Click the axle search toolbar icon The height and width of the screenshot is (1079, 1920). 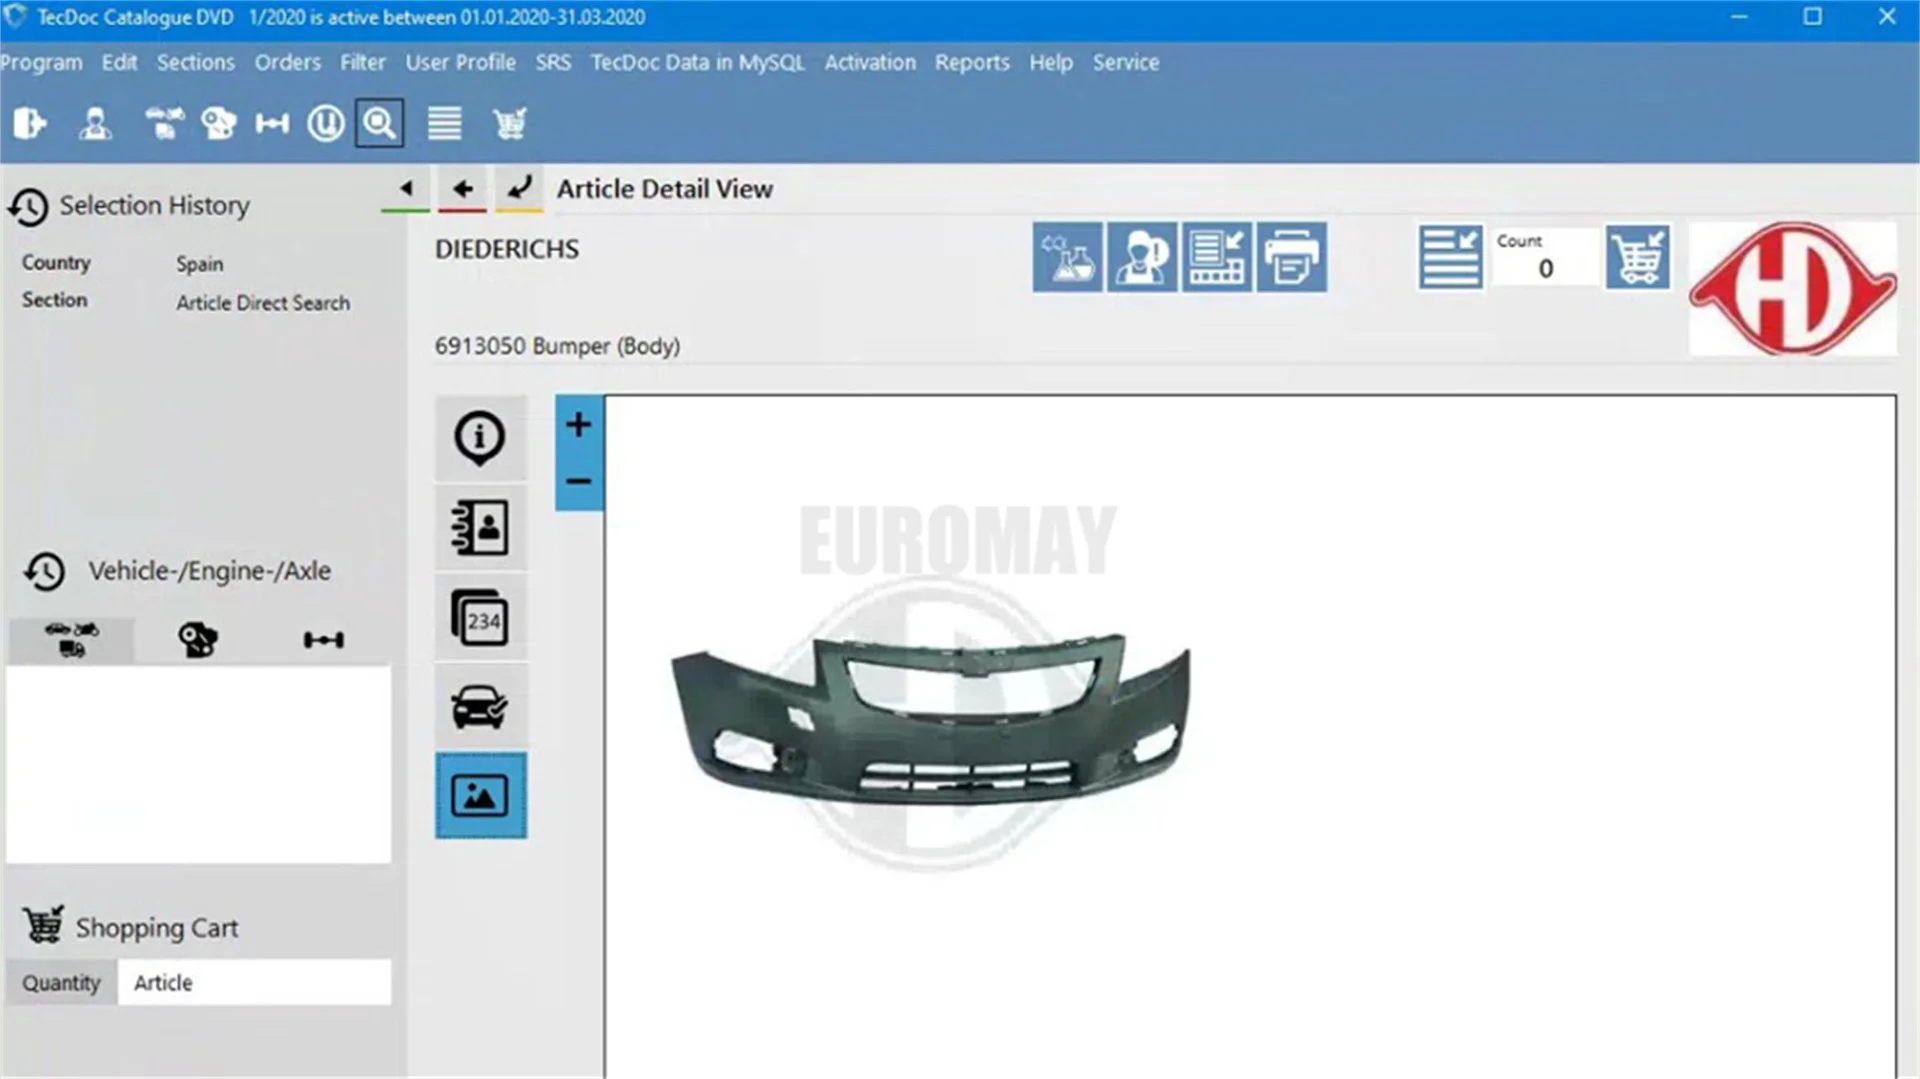272,124
